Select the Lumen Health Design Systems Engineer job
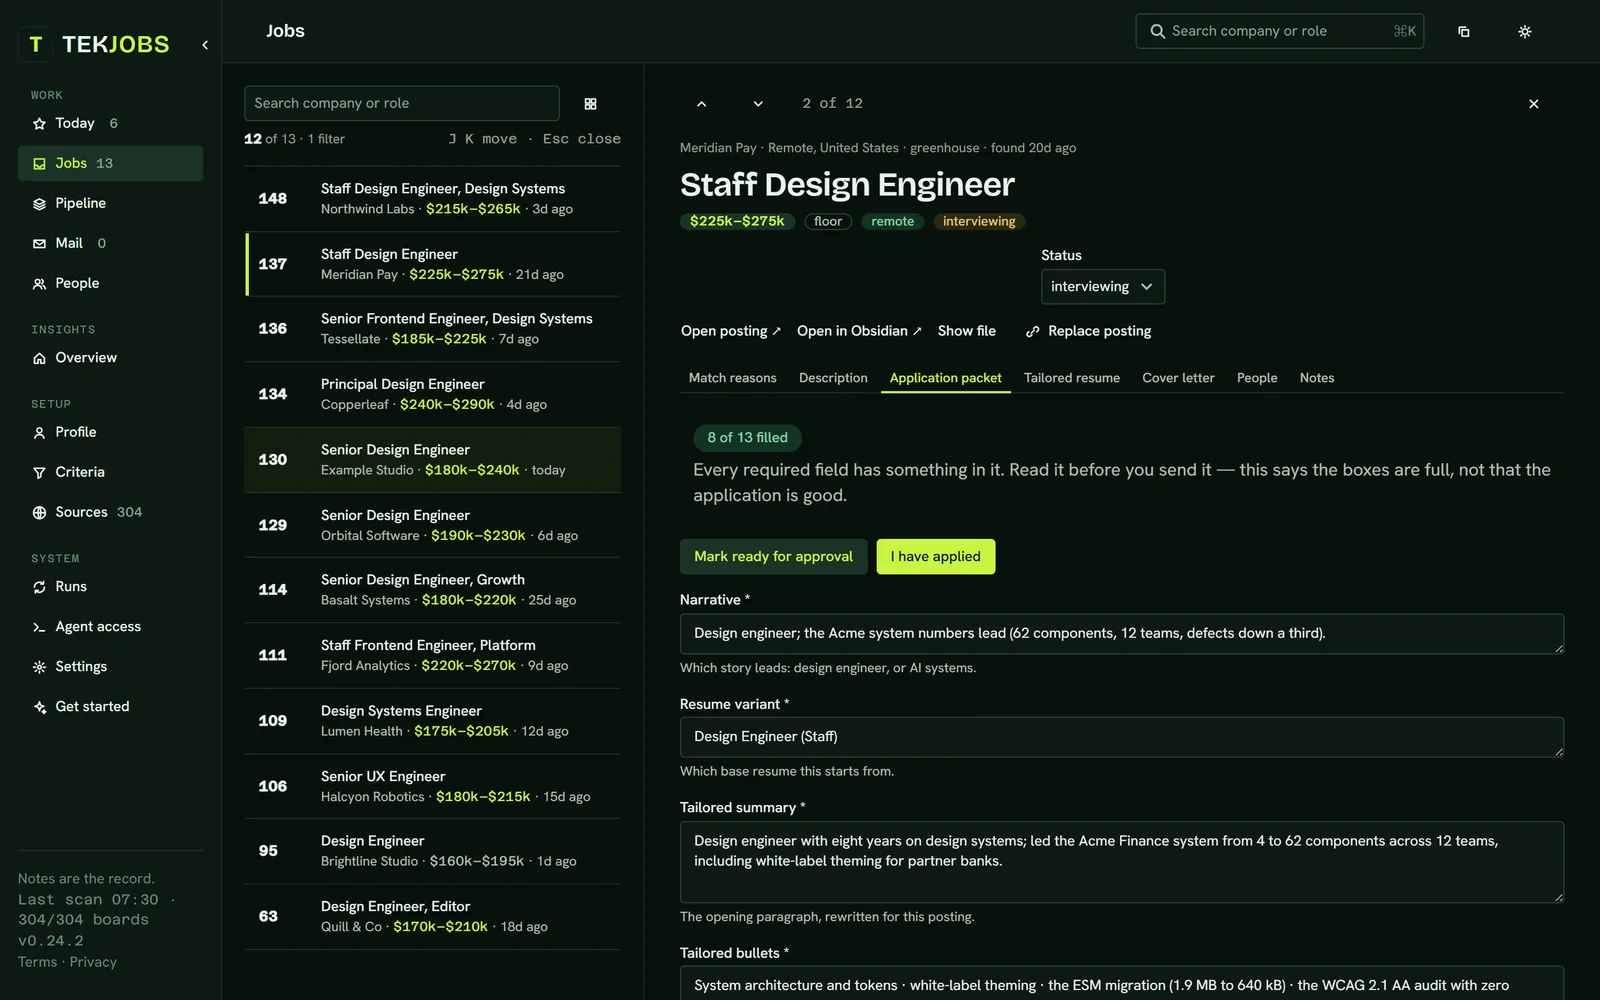The width and height of the screenshot is (1600, 1000). (433, 721)
